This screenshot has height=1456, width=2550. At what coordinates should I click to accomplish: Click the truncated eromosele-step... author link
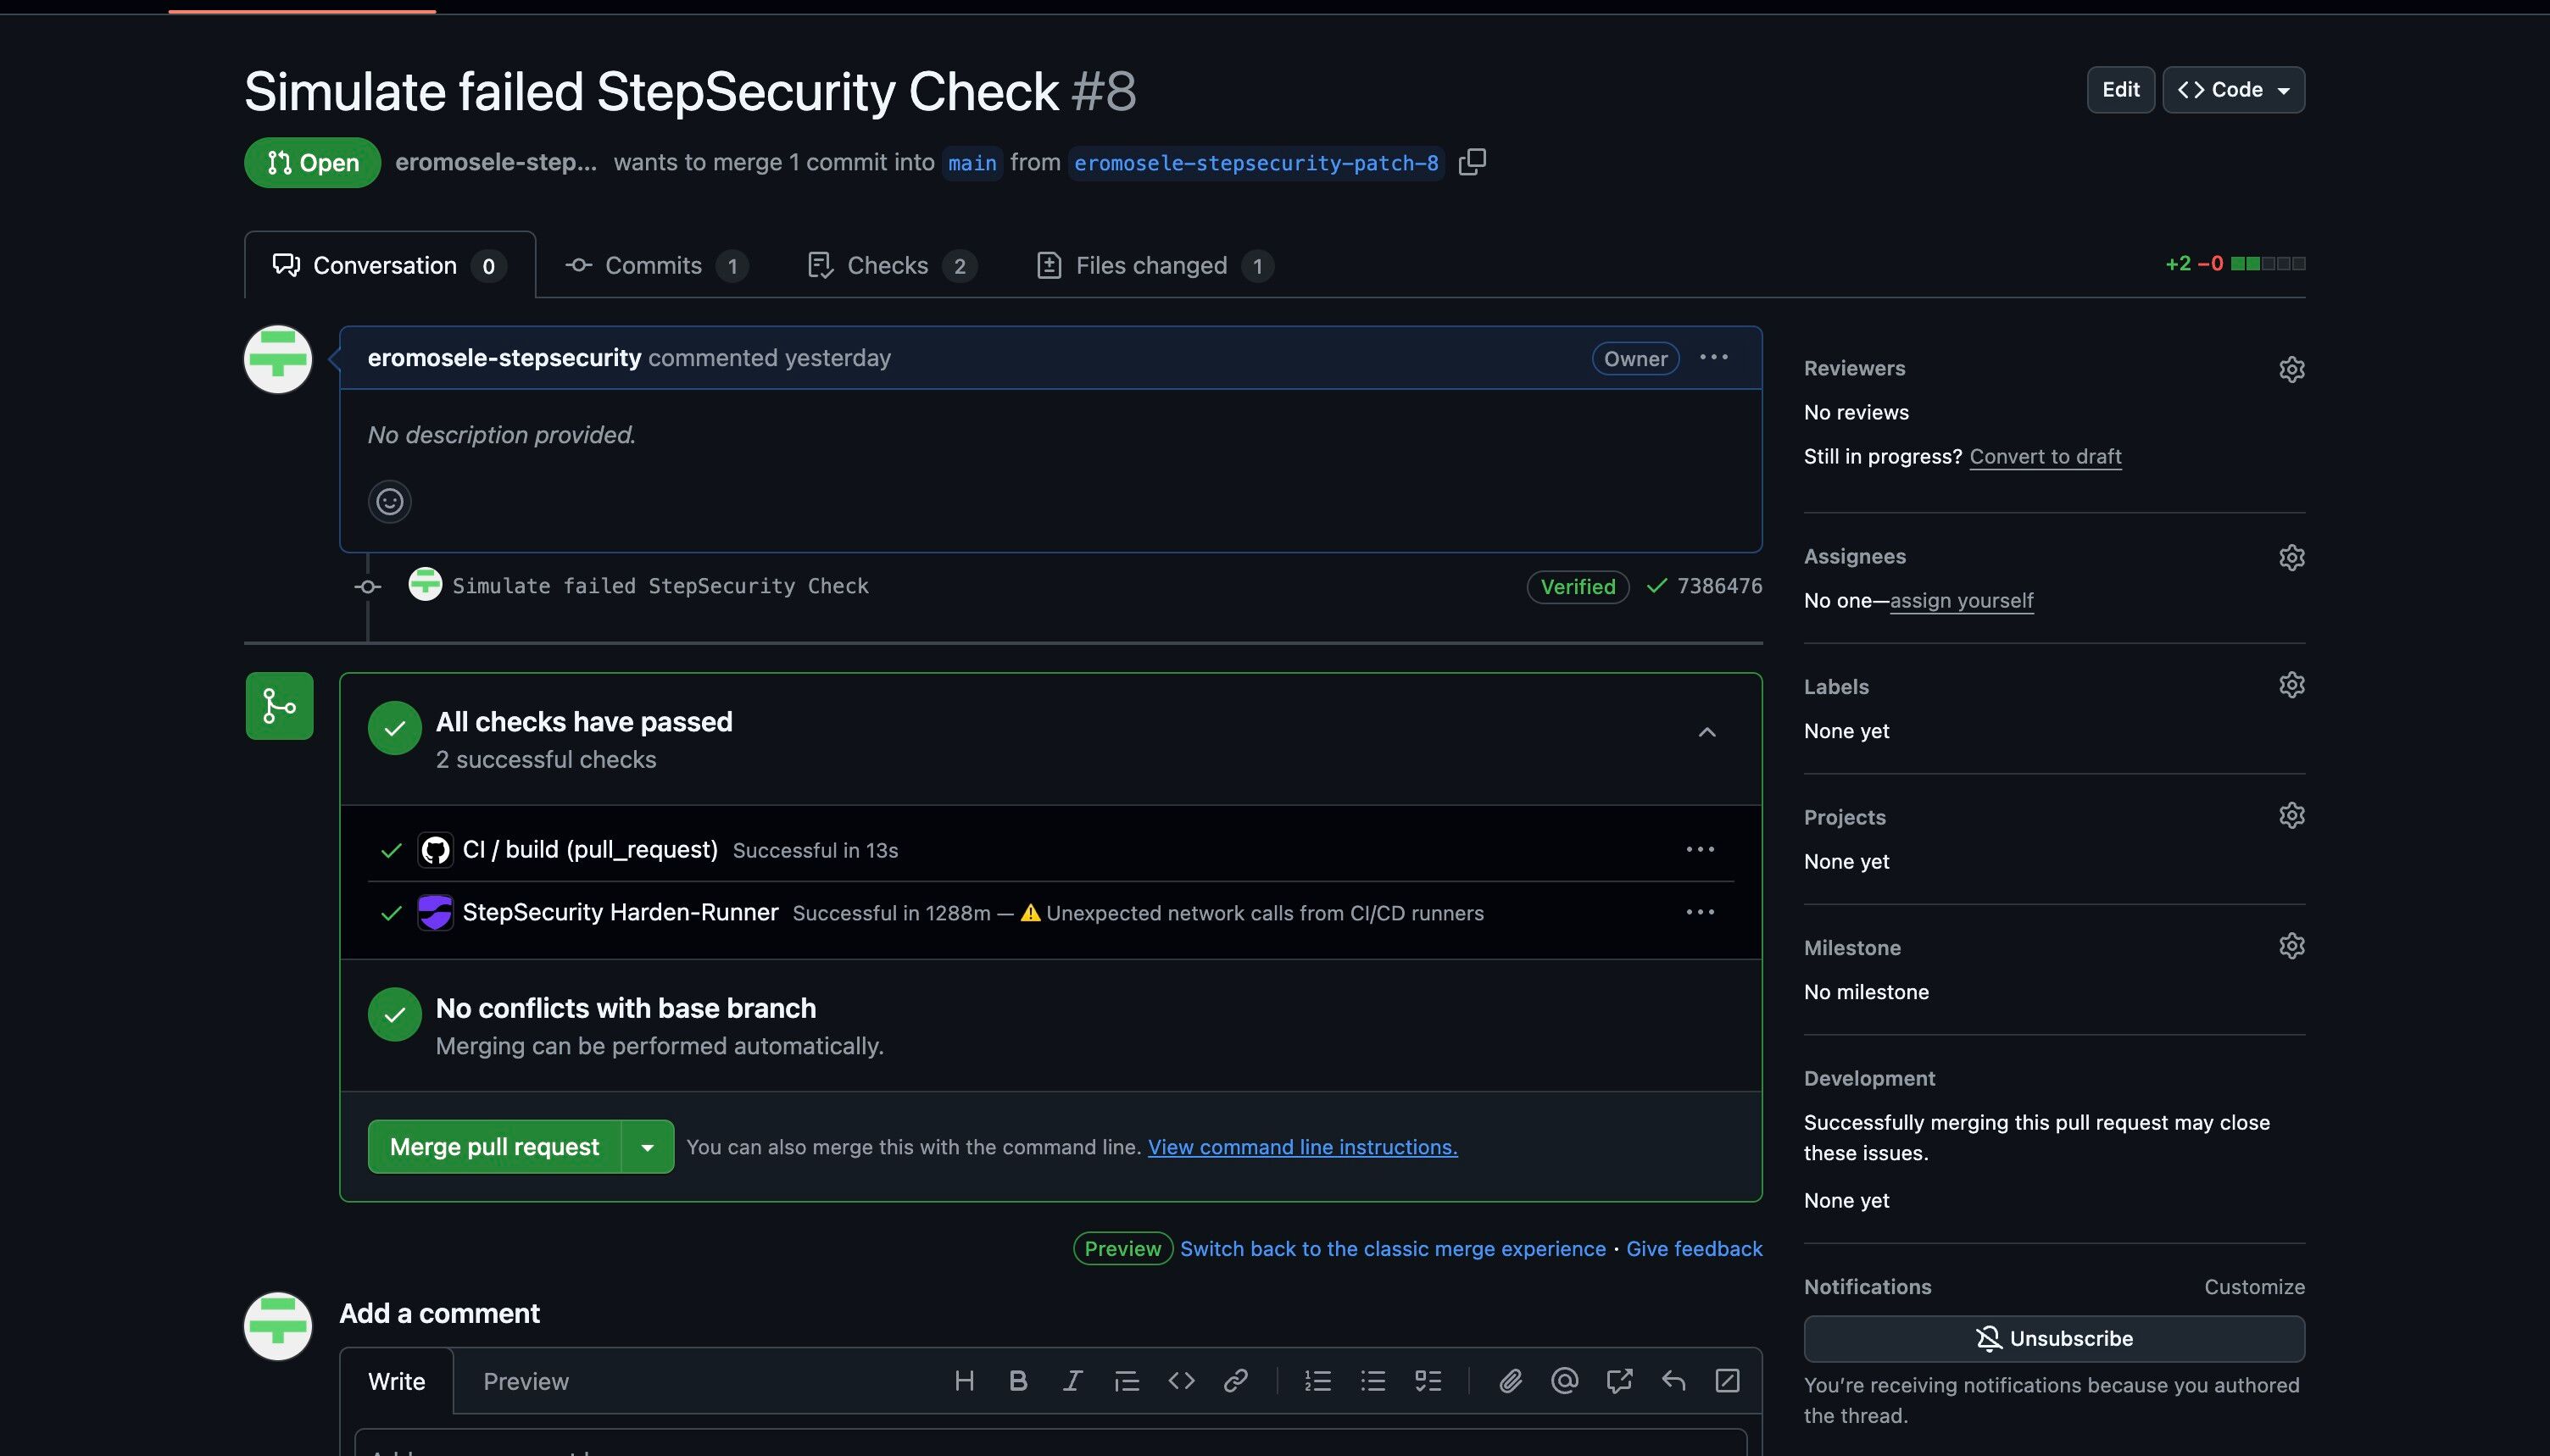[496, 162]
